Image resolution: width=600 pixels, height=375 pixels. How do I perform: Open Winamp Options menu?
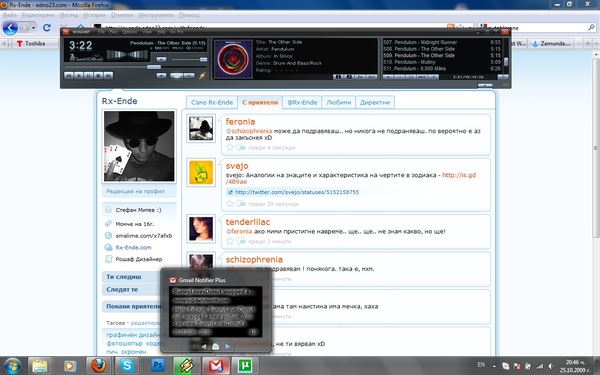(129, 32)
